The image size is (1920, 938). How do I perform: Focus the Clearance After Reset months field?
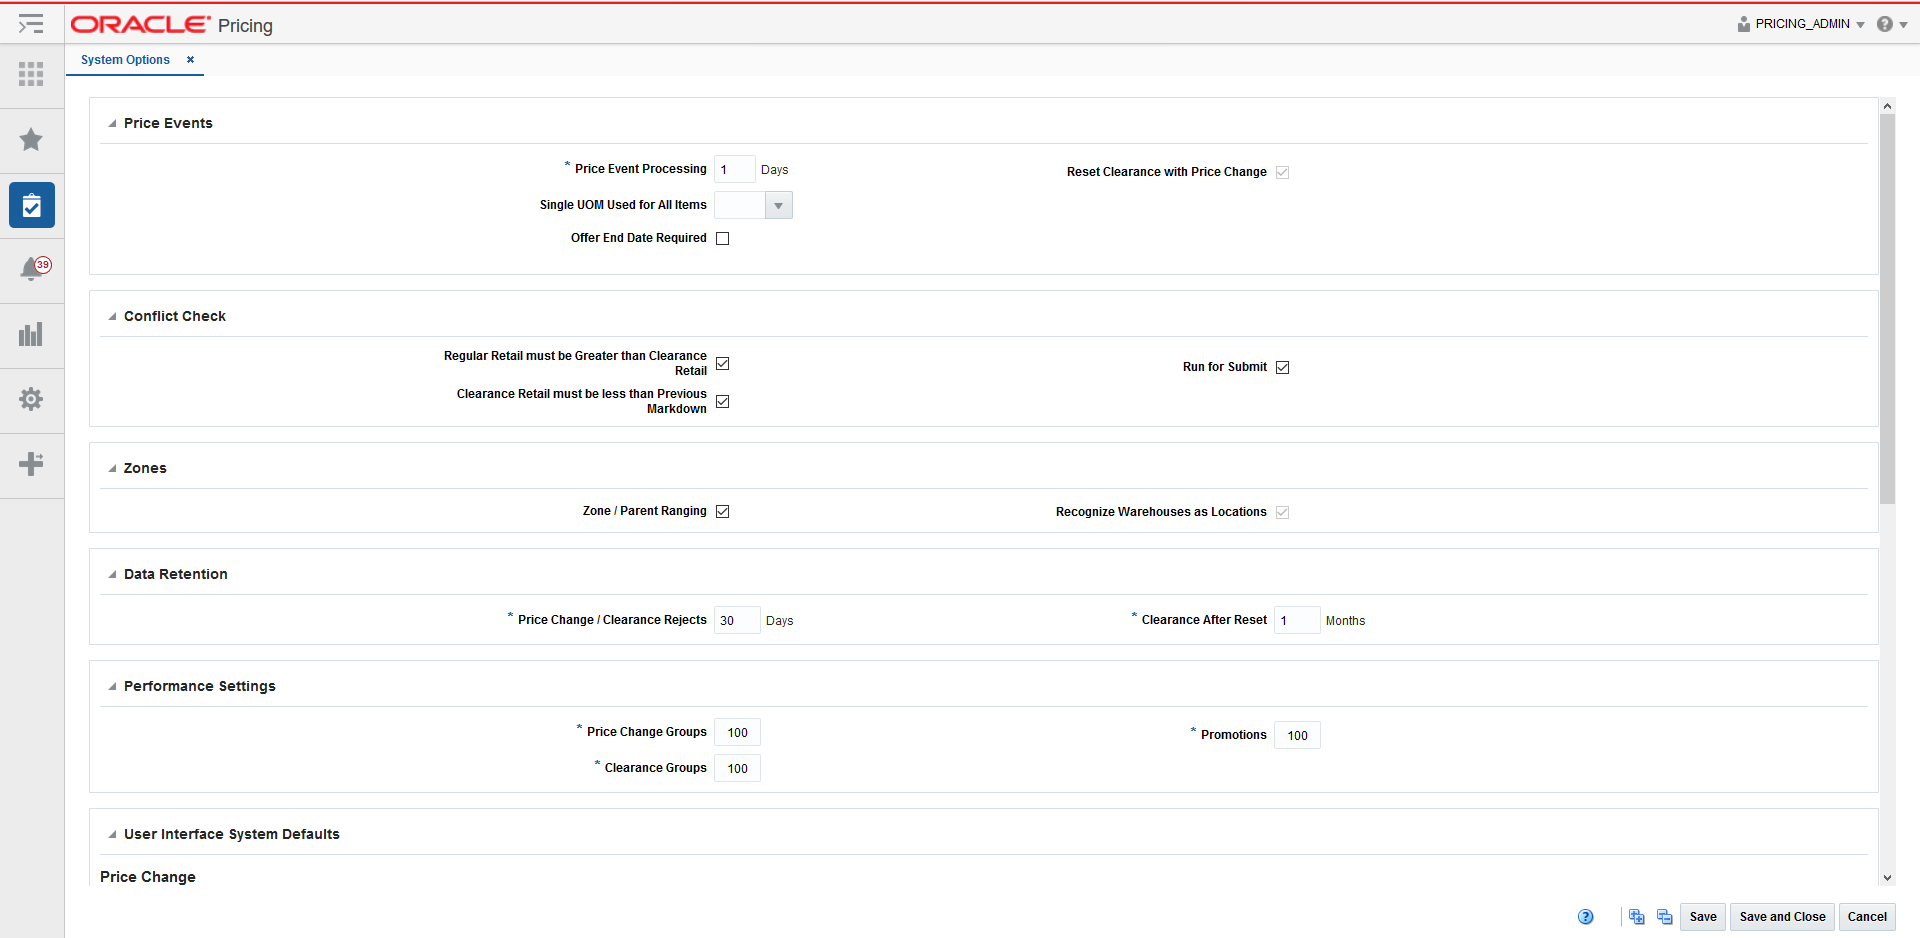[x=1297, y=620]
